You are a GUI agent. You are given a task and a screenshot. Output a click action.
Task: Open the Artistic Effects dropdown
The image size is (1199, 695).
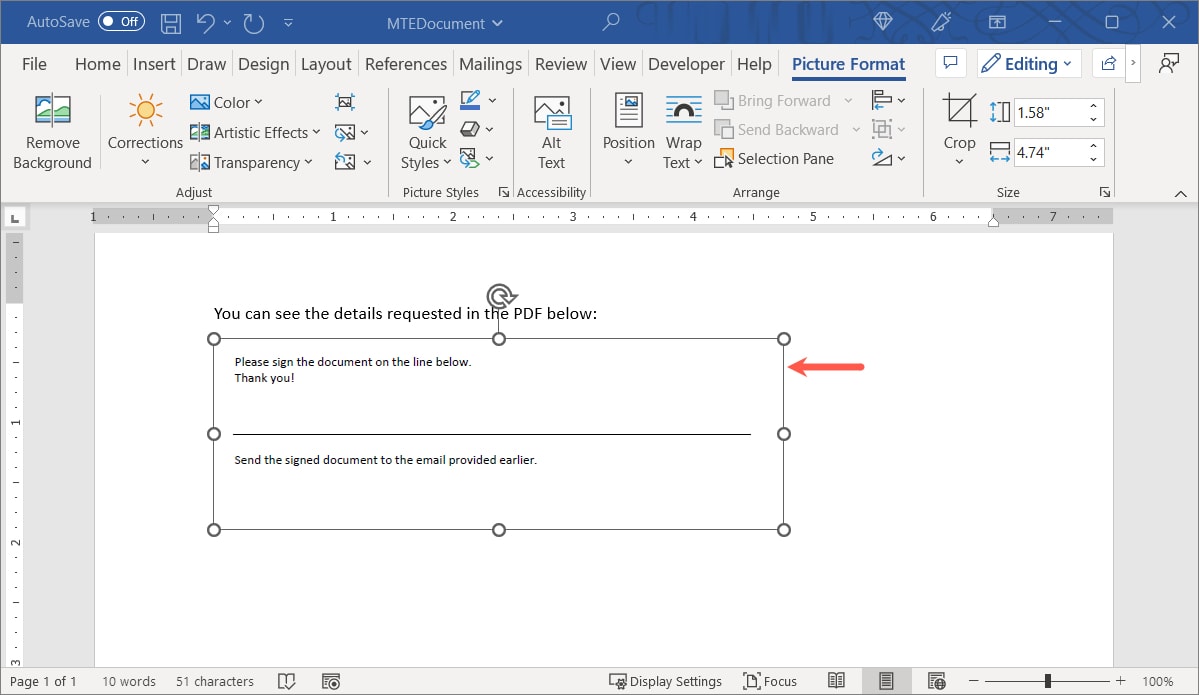pyautogui.click(x=255, y=132)
